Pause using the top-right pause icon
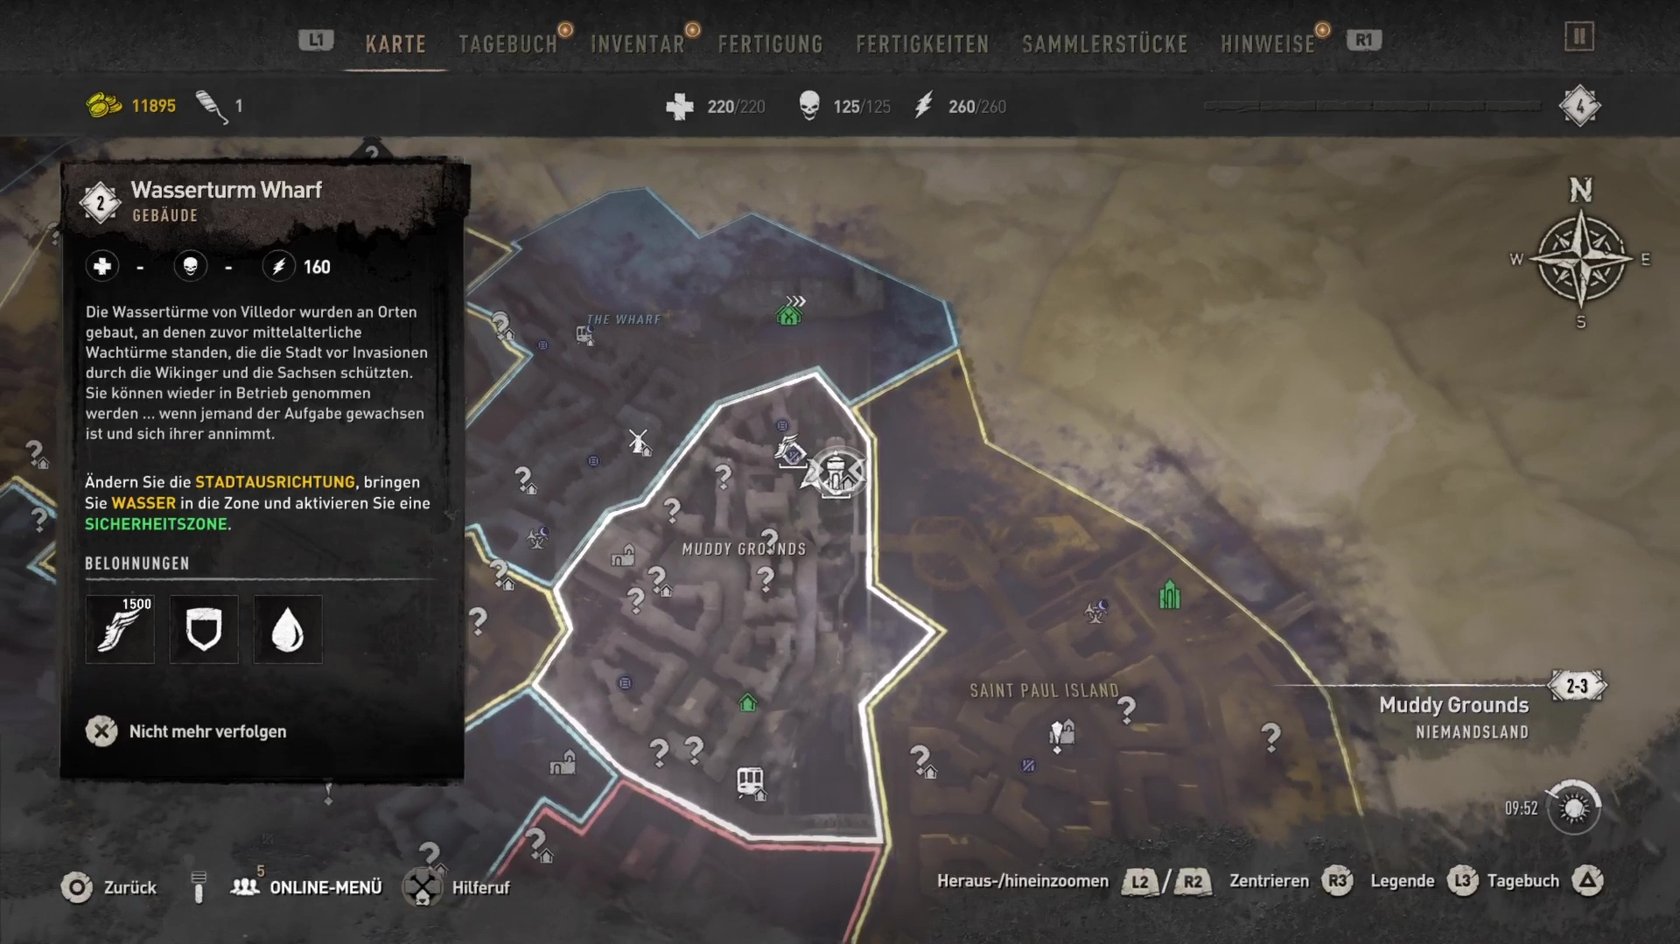Viewport: 1680px width, 944px height. [1579, 37]
